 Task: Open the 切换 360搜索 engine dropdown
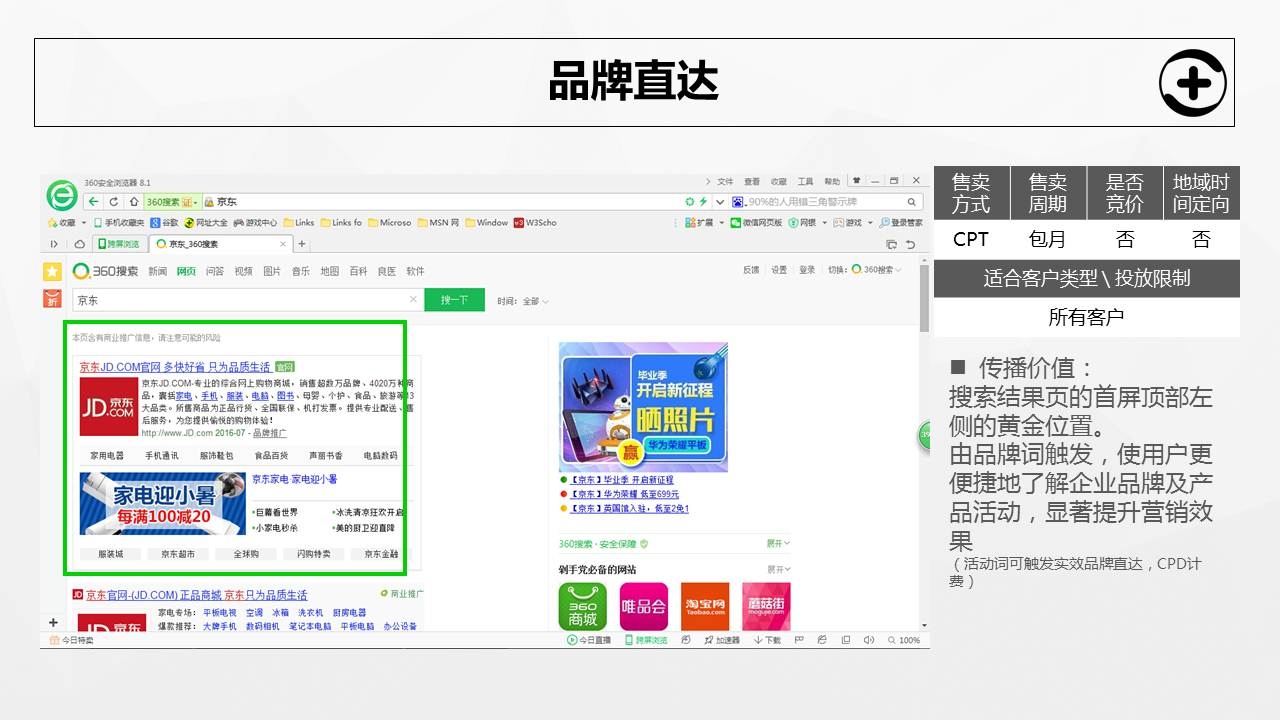pos(876,270)
